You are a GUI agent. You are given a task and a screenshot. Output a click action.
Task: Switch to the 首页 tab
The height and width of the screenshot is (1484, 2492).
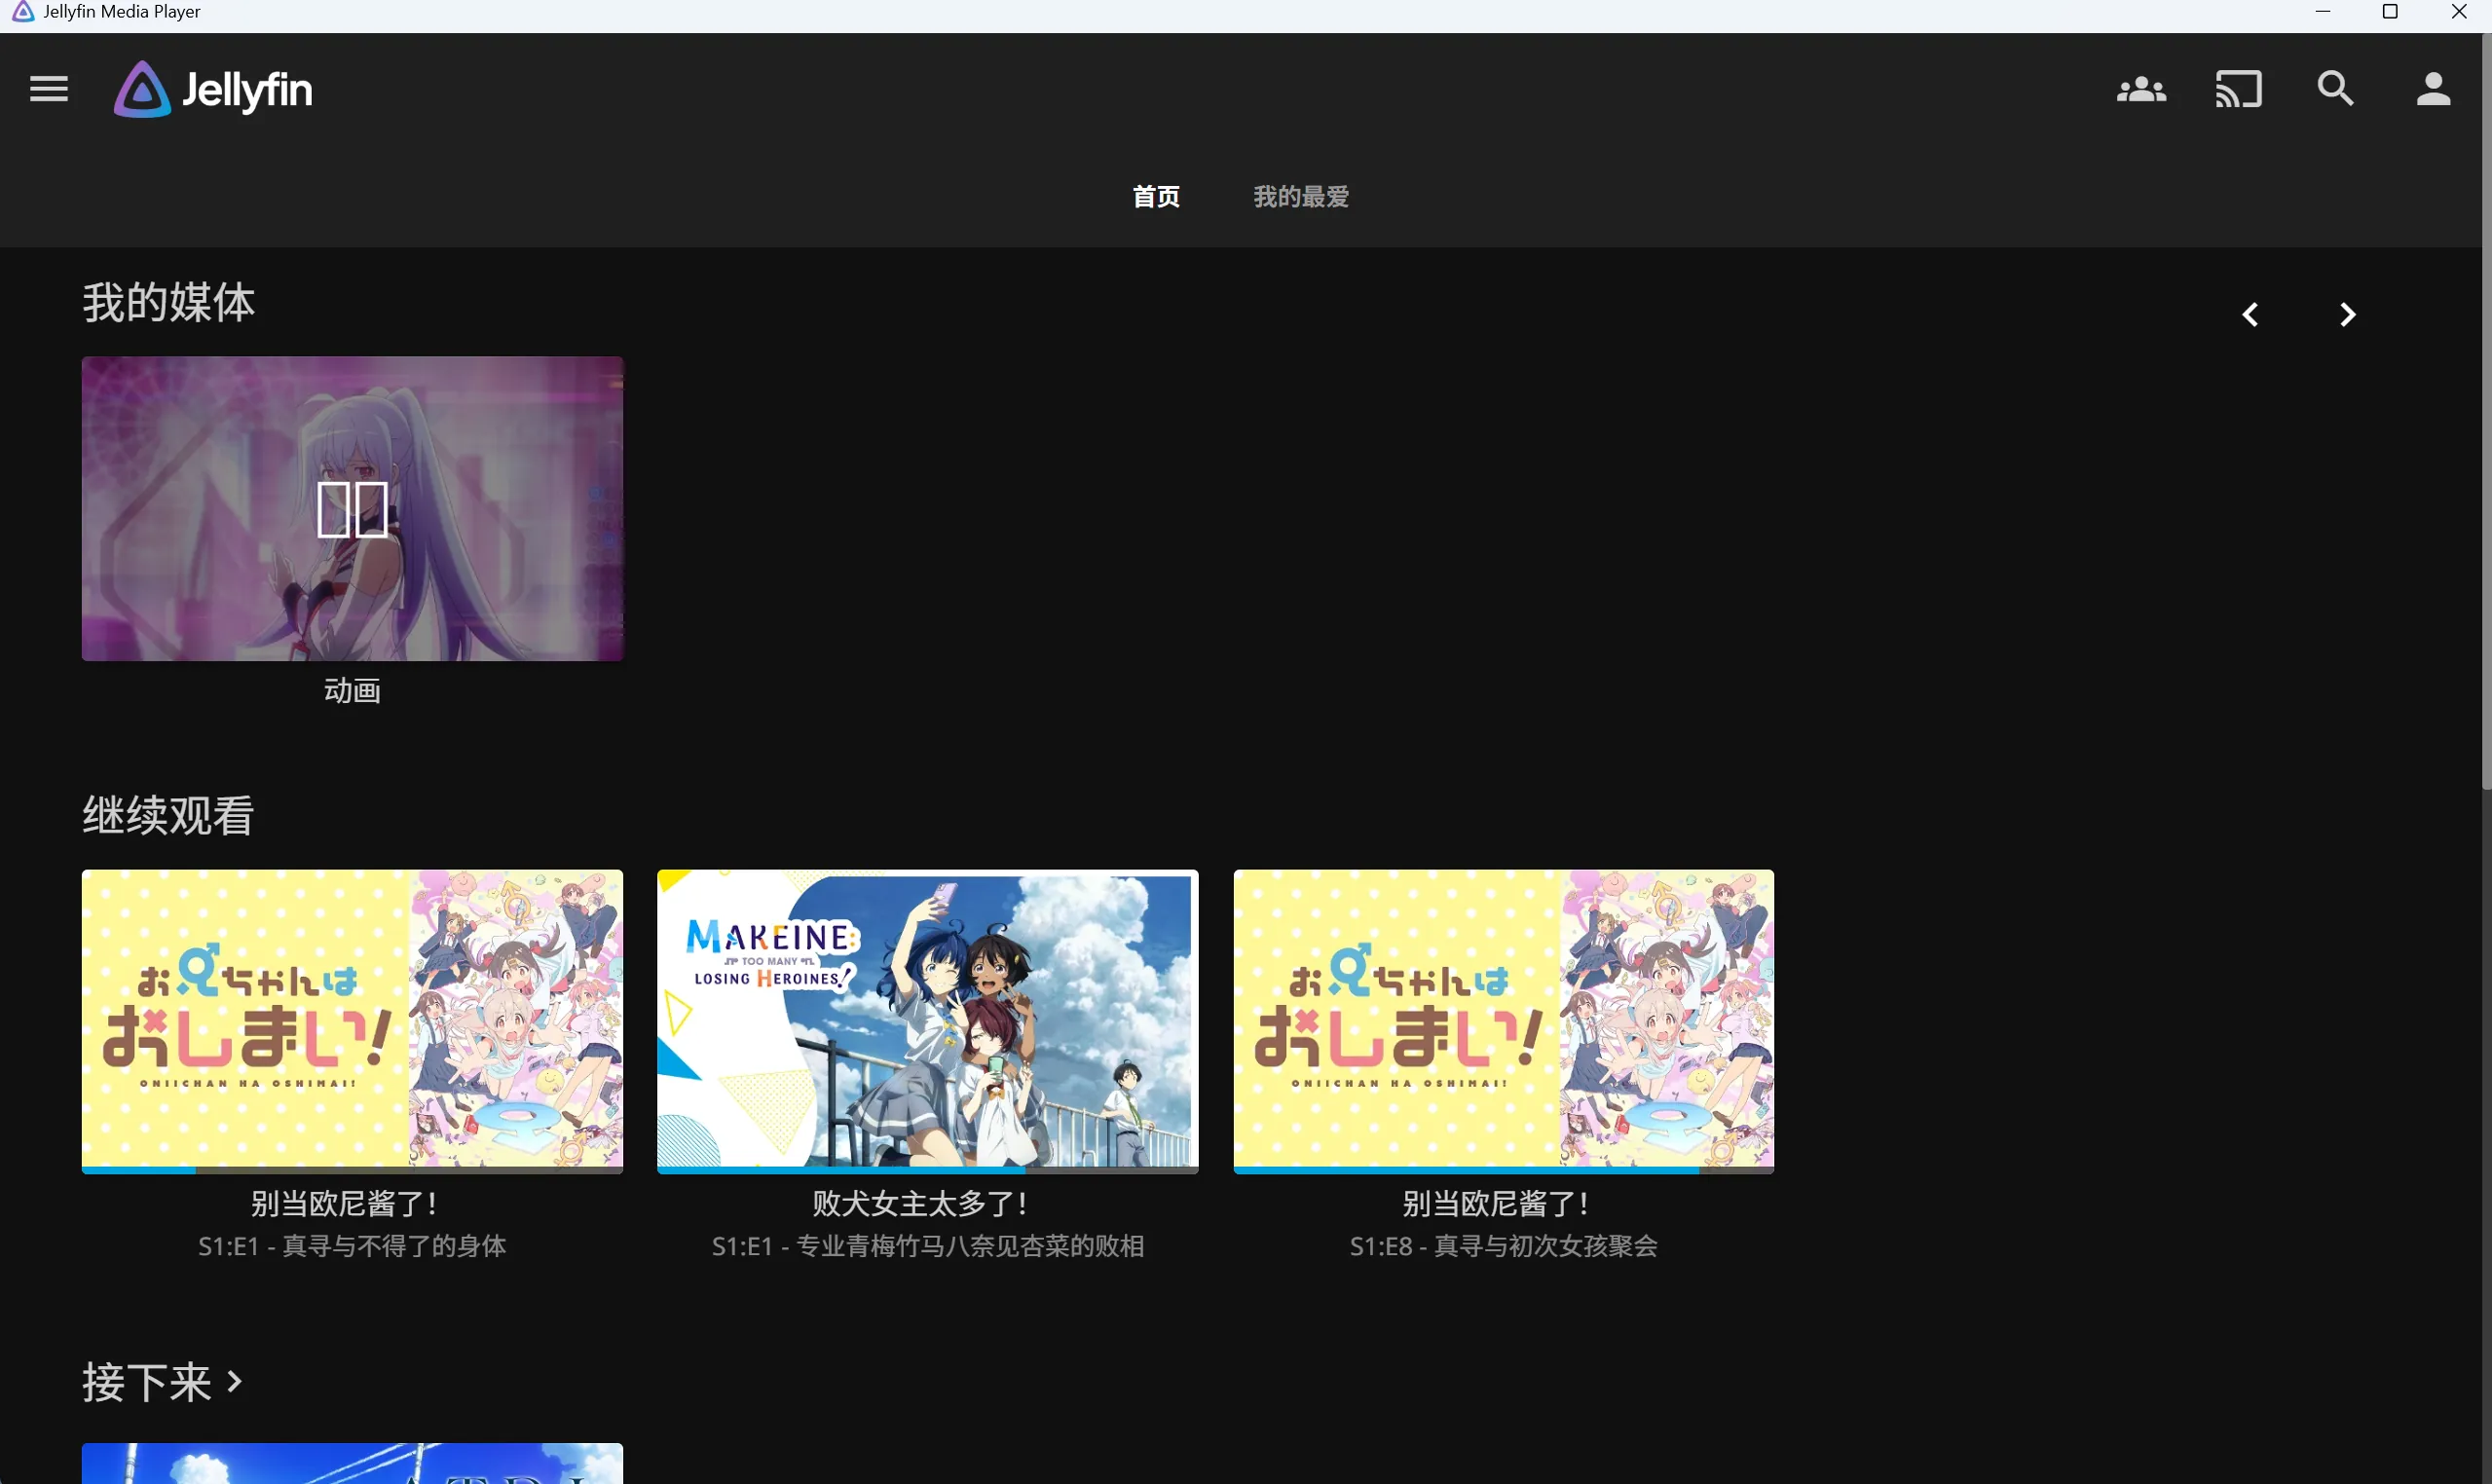(1156, 197)
